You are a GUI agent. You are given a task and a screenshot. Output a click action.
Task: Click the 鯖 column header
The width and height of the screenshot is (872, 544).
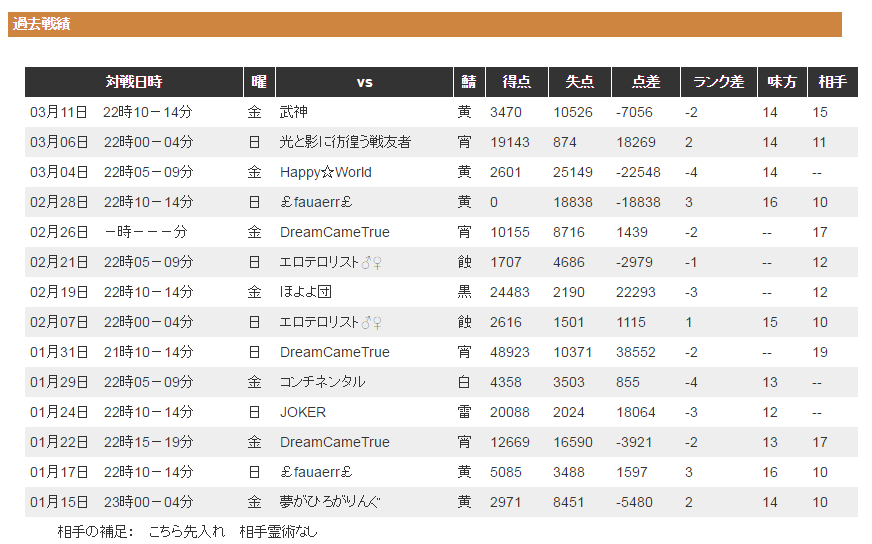point(469,82)
